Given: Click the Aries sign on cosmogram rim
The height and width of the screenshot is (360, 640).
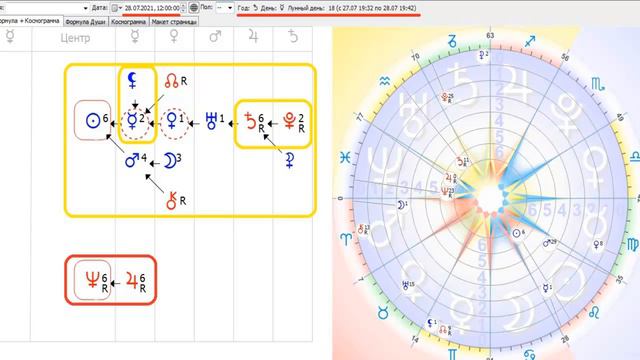Looking at the screenshot, I should pos(346,239).
